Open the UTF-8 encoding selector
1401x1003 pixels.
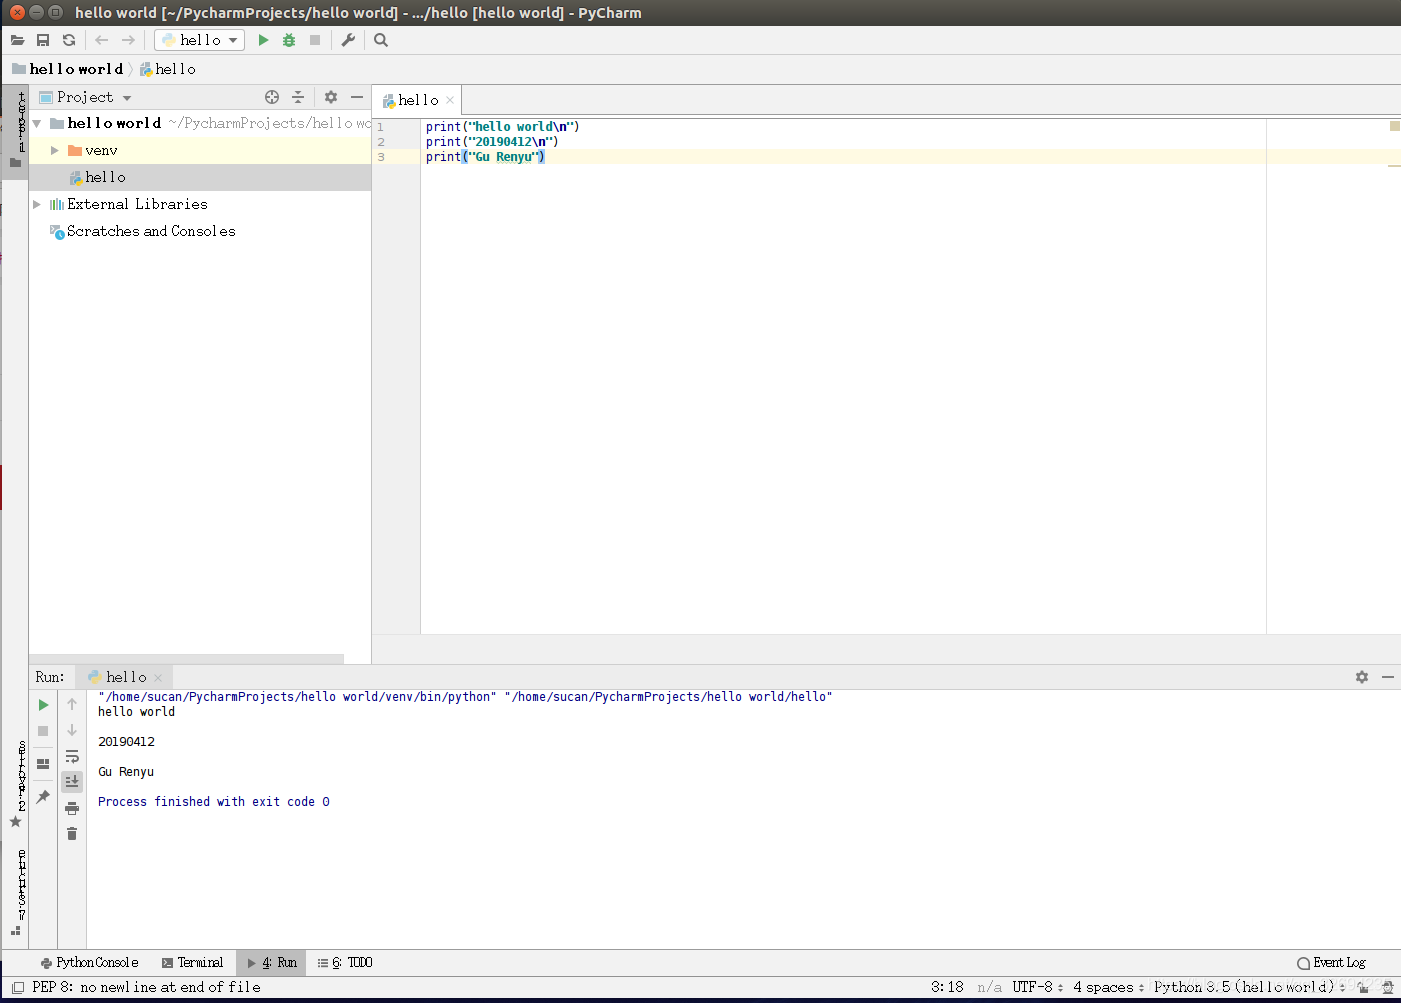[x=1038, y=987]
